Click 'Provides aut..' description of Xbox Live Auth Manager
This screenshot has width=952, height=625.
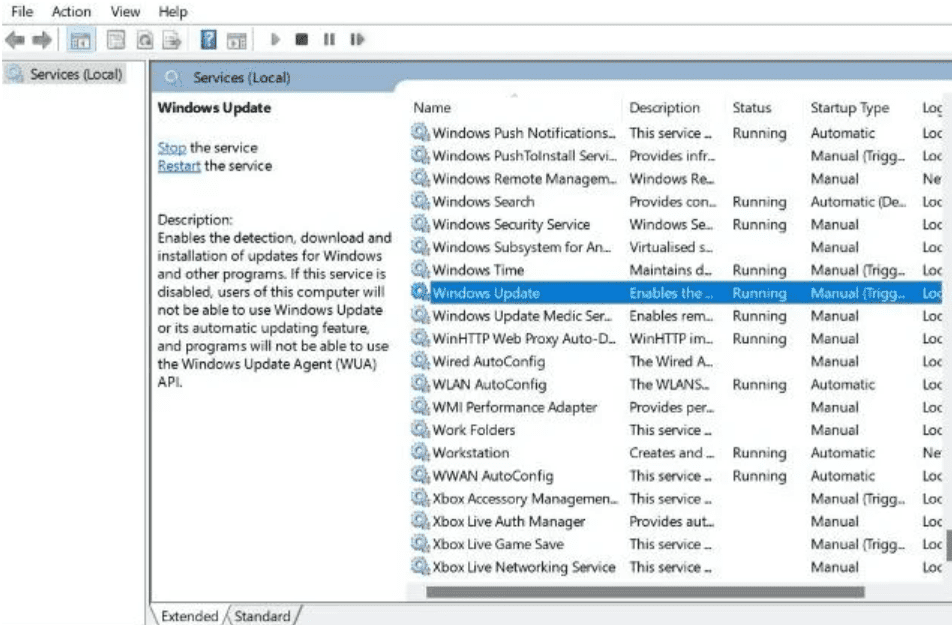pyautogui.click(x=672, y=521)
